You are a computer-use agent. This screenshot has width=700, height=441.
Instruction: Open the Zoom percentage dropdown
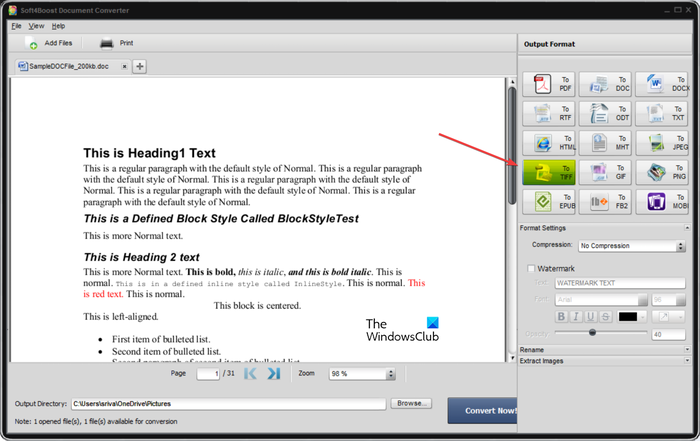pos(362,374)
